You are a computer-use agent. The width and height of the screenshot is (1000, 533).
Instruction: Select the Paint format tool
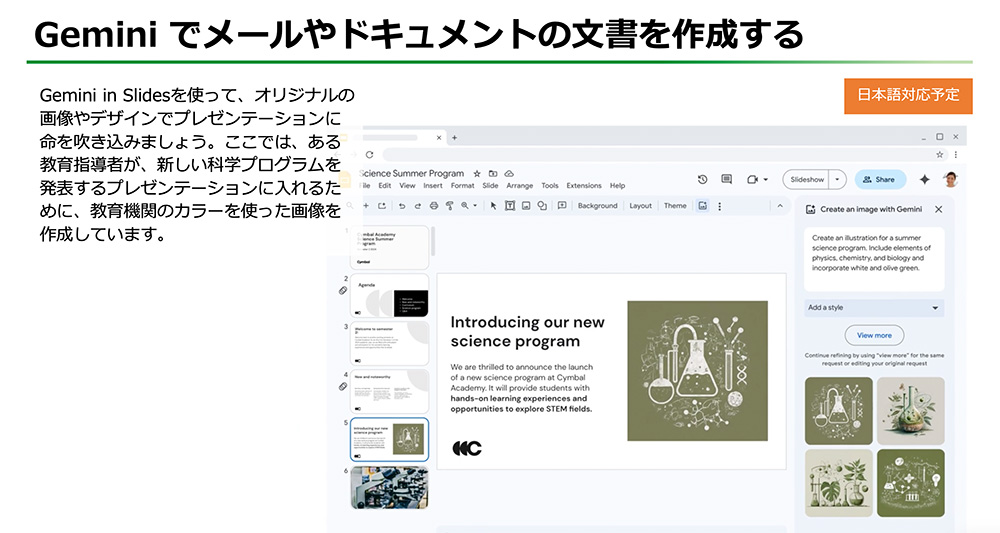pos(450,206)
